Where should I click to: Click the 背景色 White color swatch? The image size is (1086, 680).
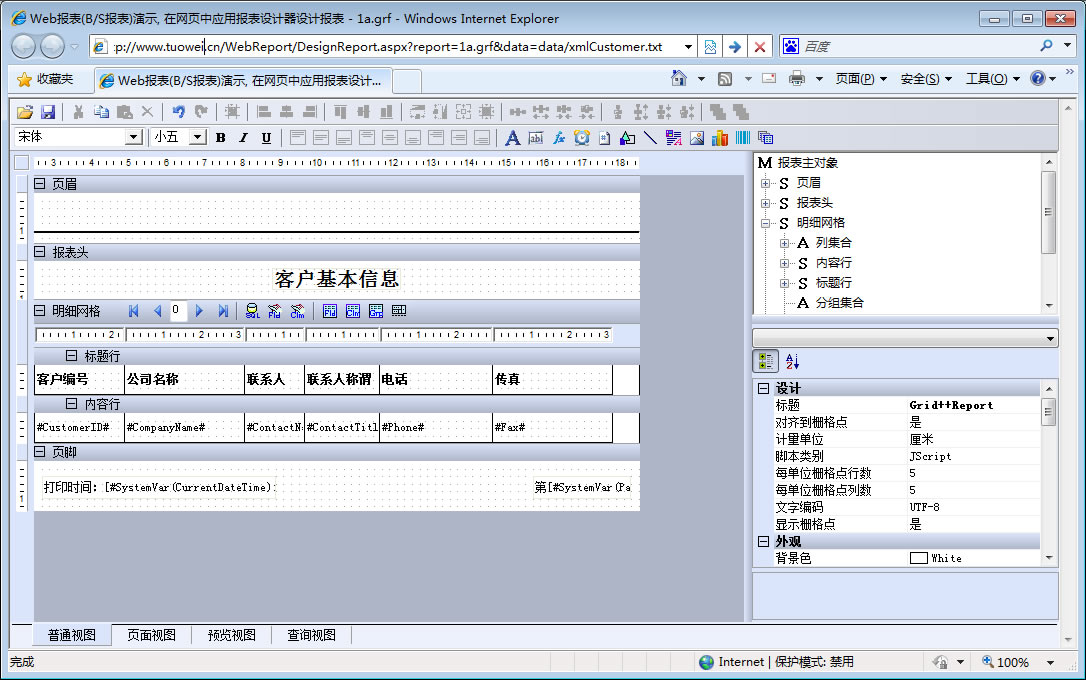point(918,558)
